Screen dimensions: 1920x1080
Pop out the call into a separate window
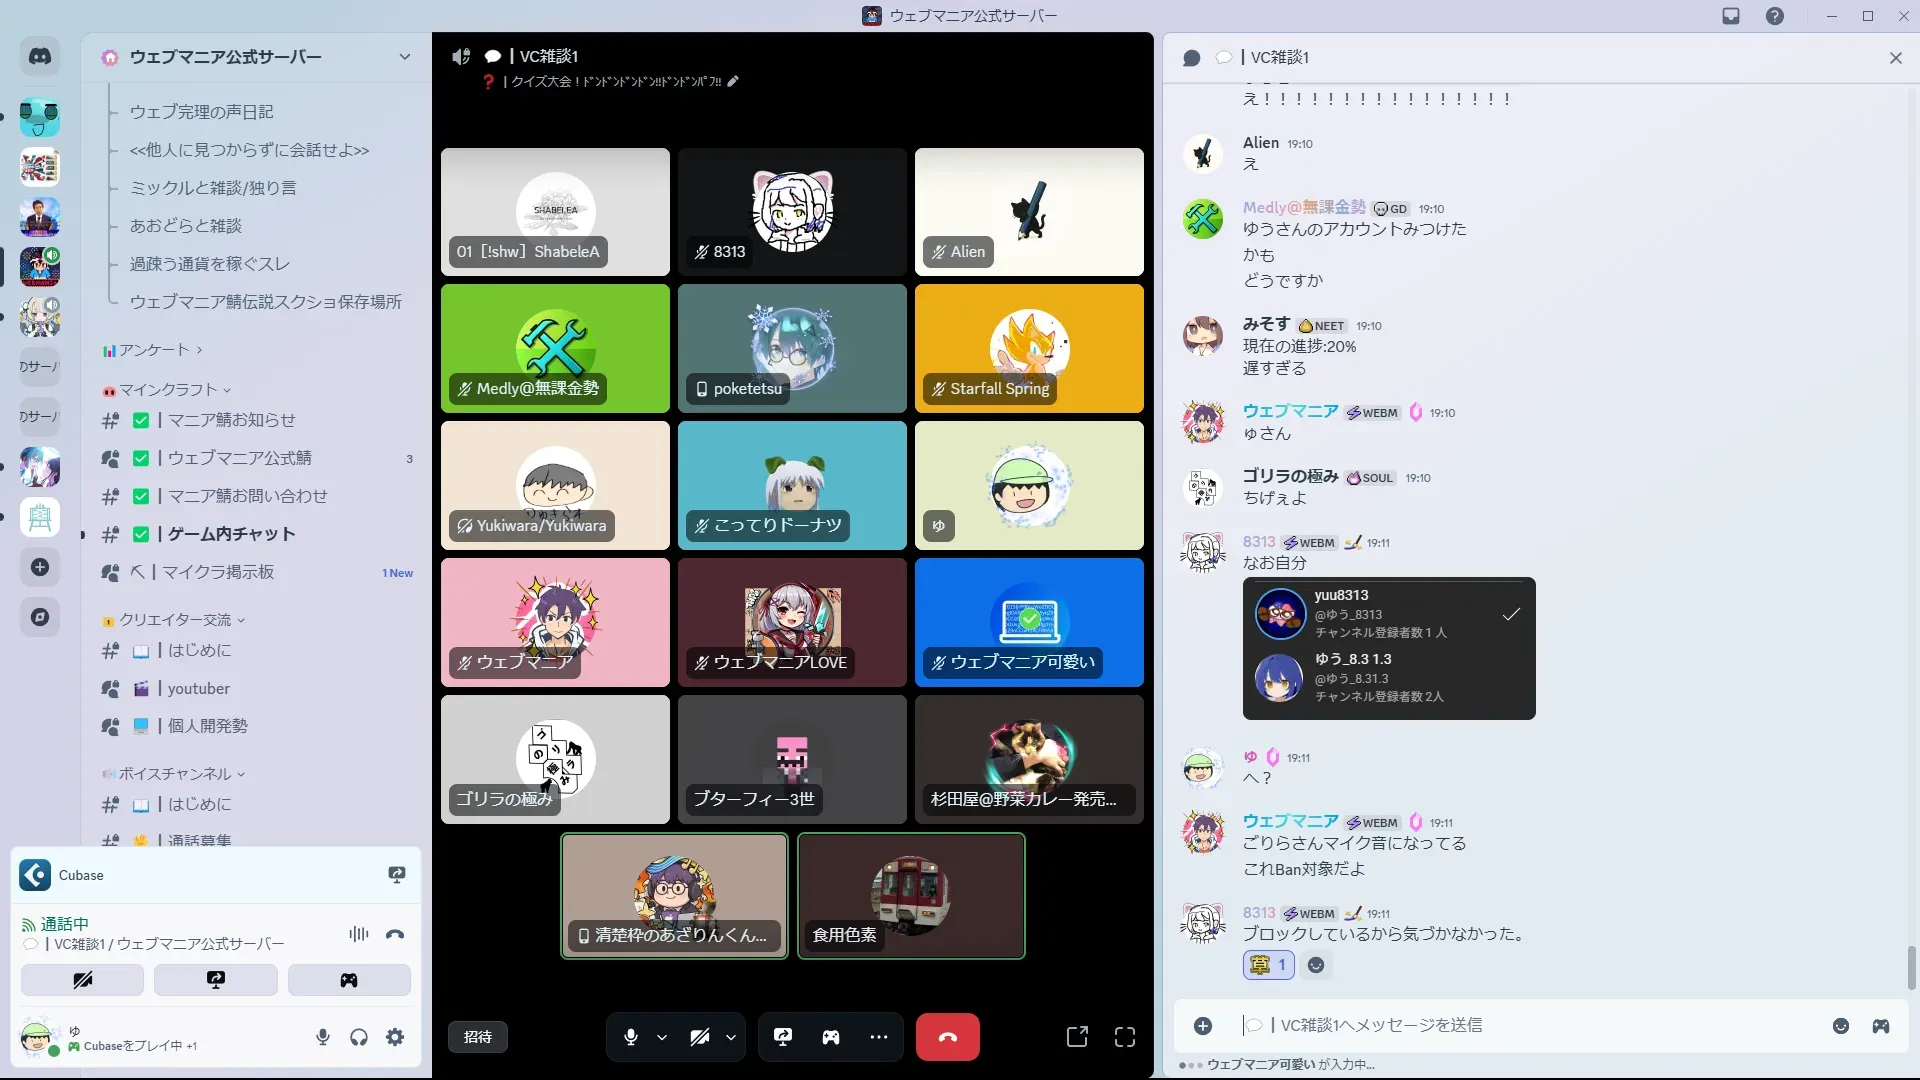click(1077, 1037)
